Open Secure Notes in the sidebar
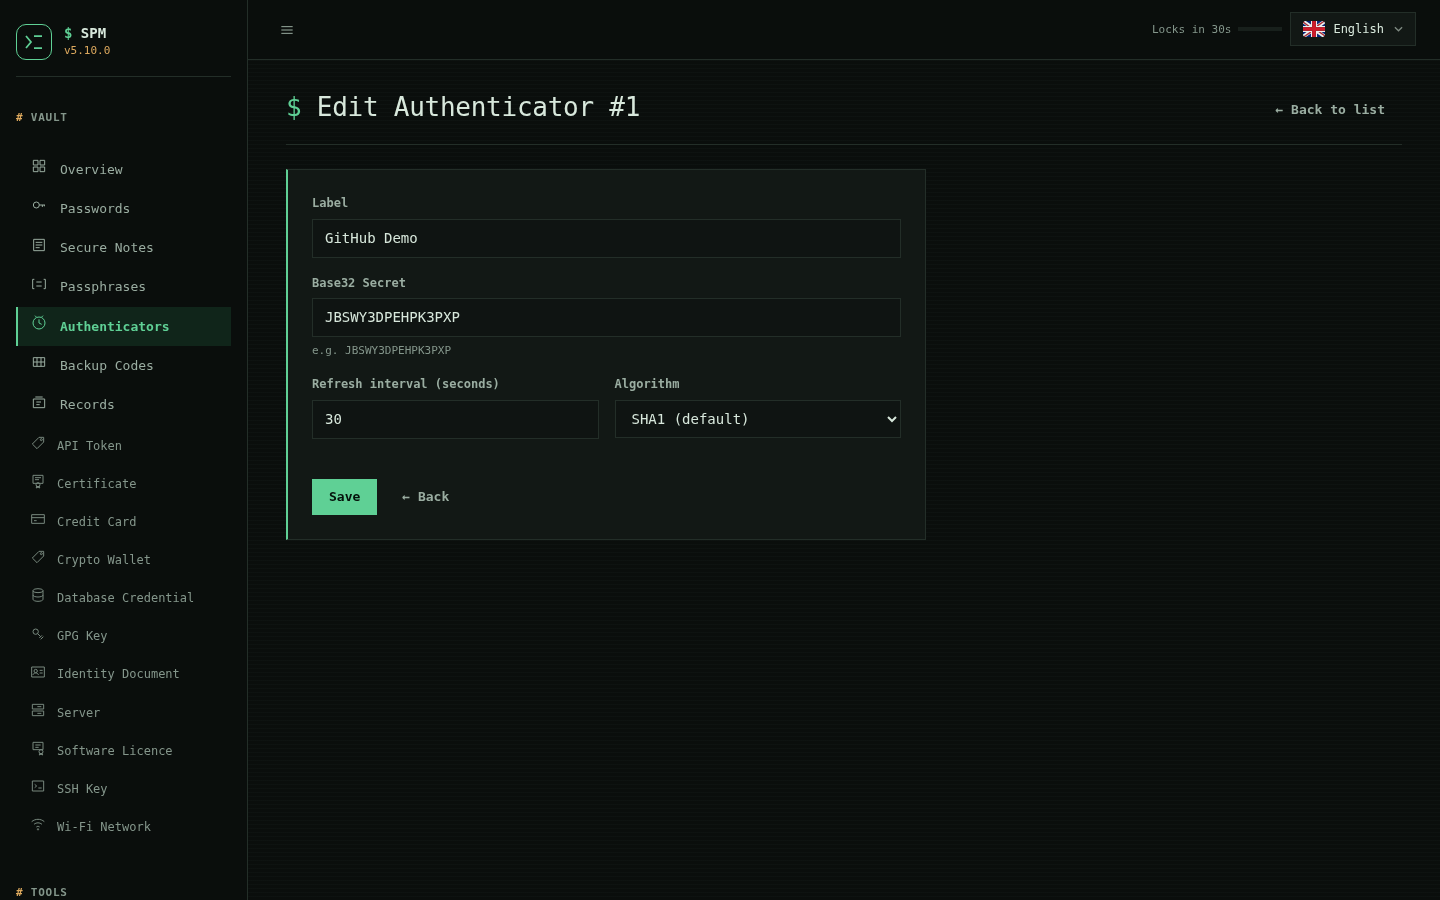Screen dimensions: 1440x900 [x=123, y=247]
